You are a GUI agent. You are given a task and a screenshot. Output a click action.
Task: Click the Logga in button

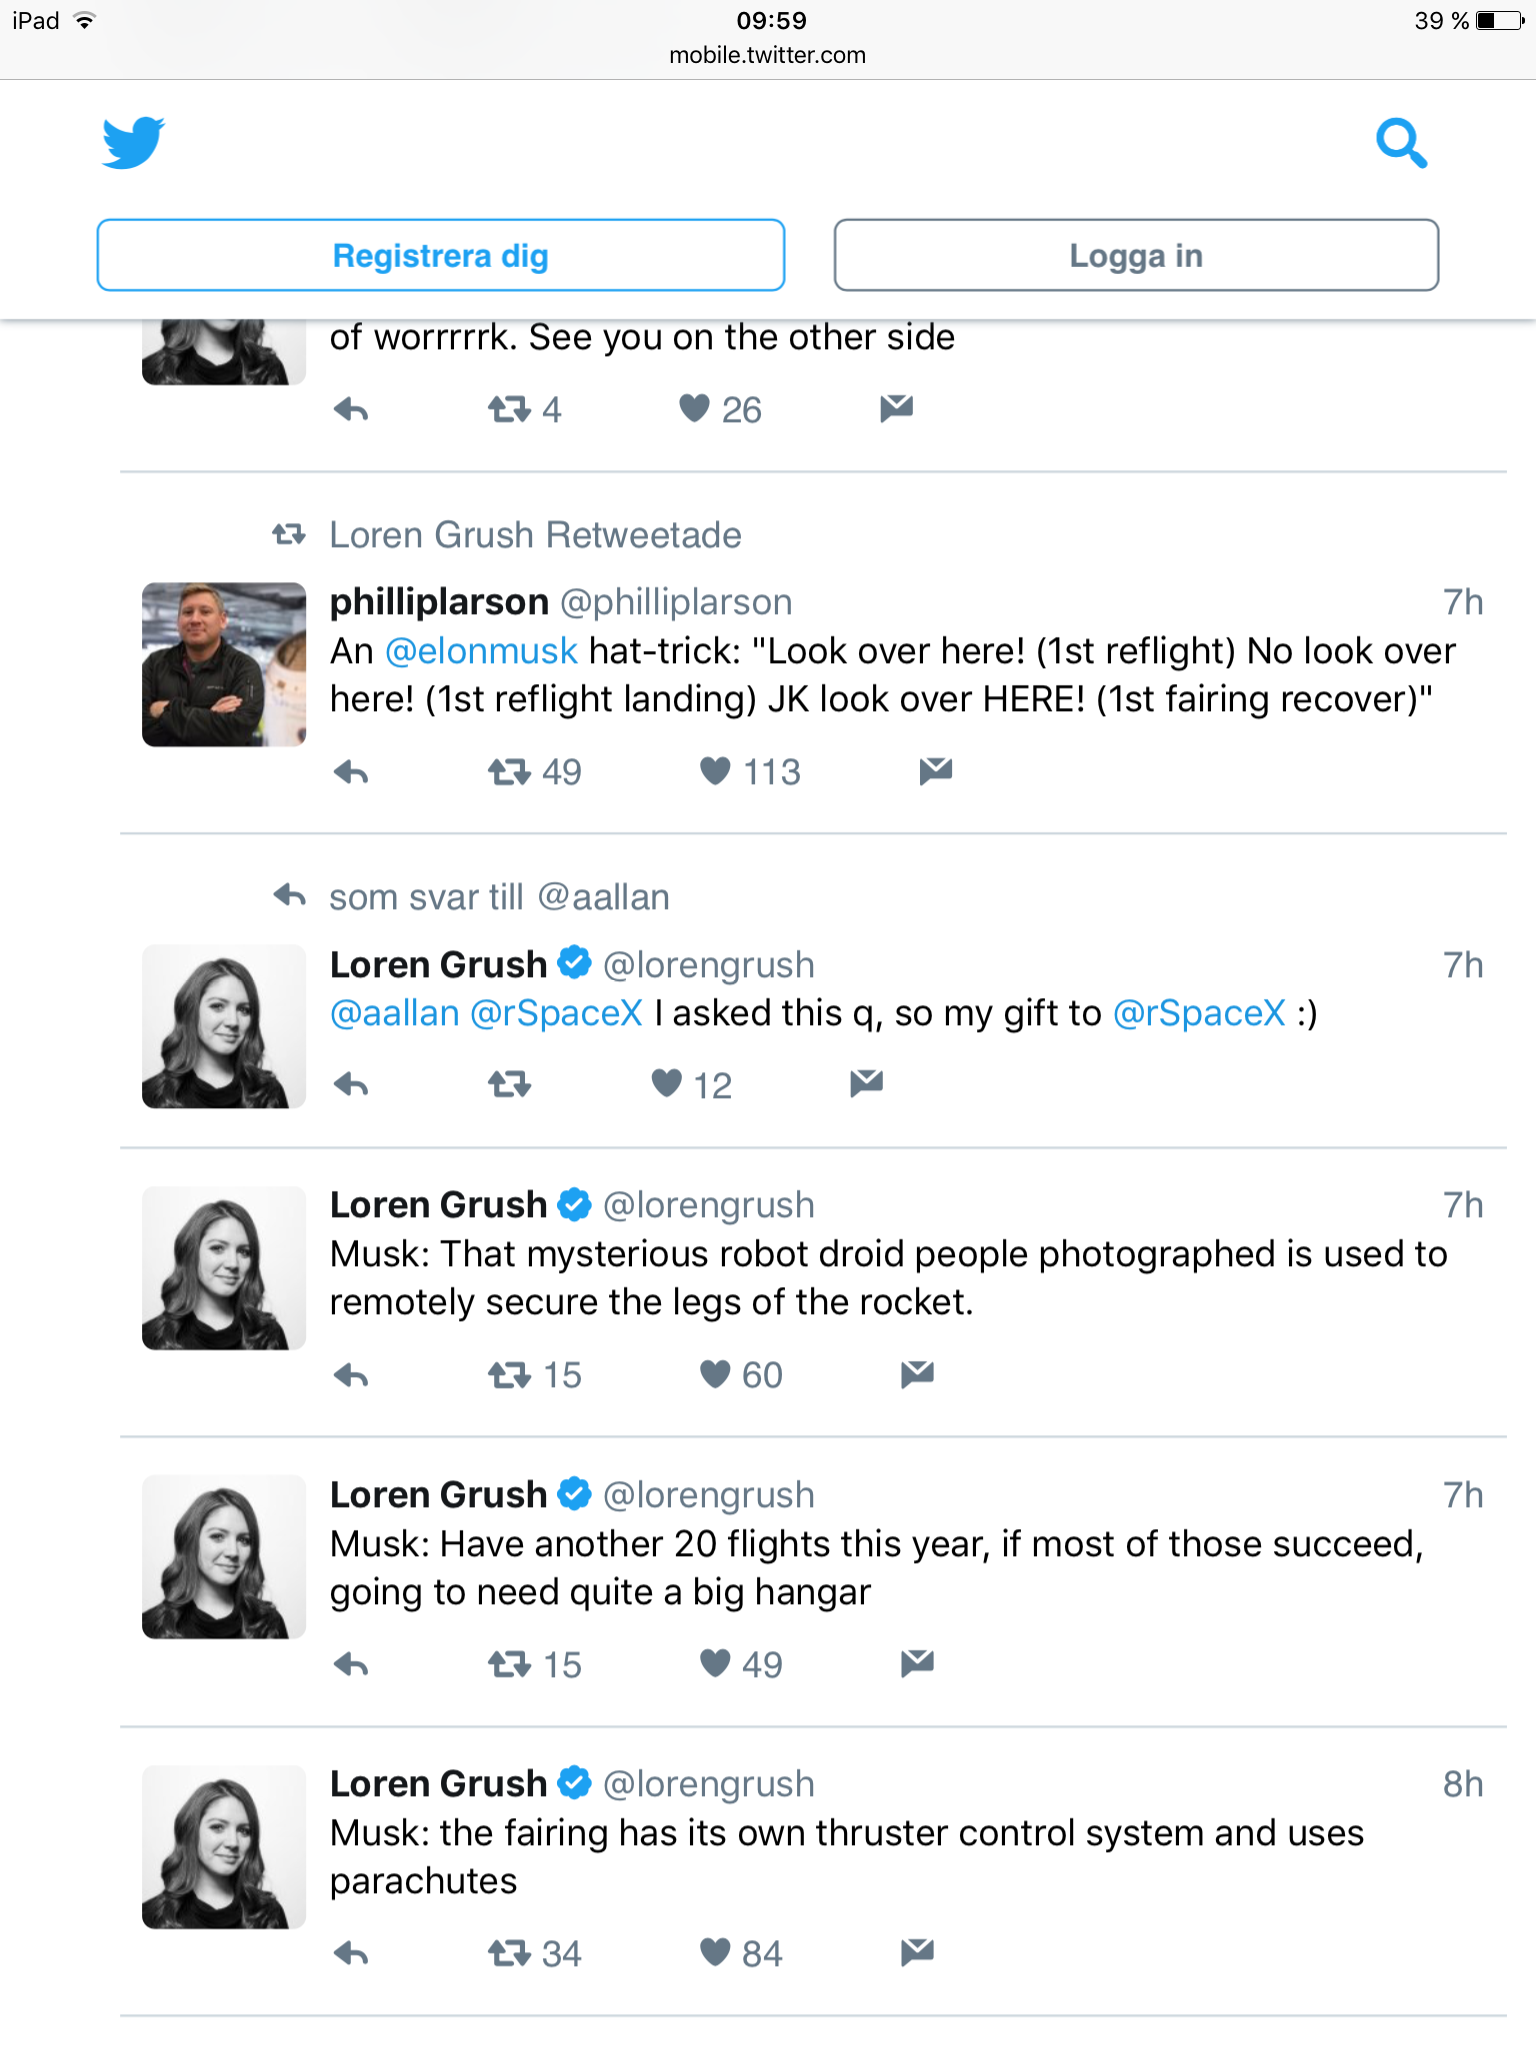pyautogui.click(x=1136, y=255)
